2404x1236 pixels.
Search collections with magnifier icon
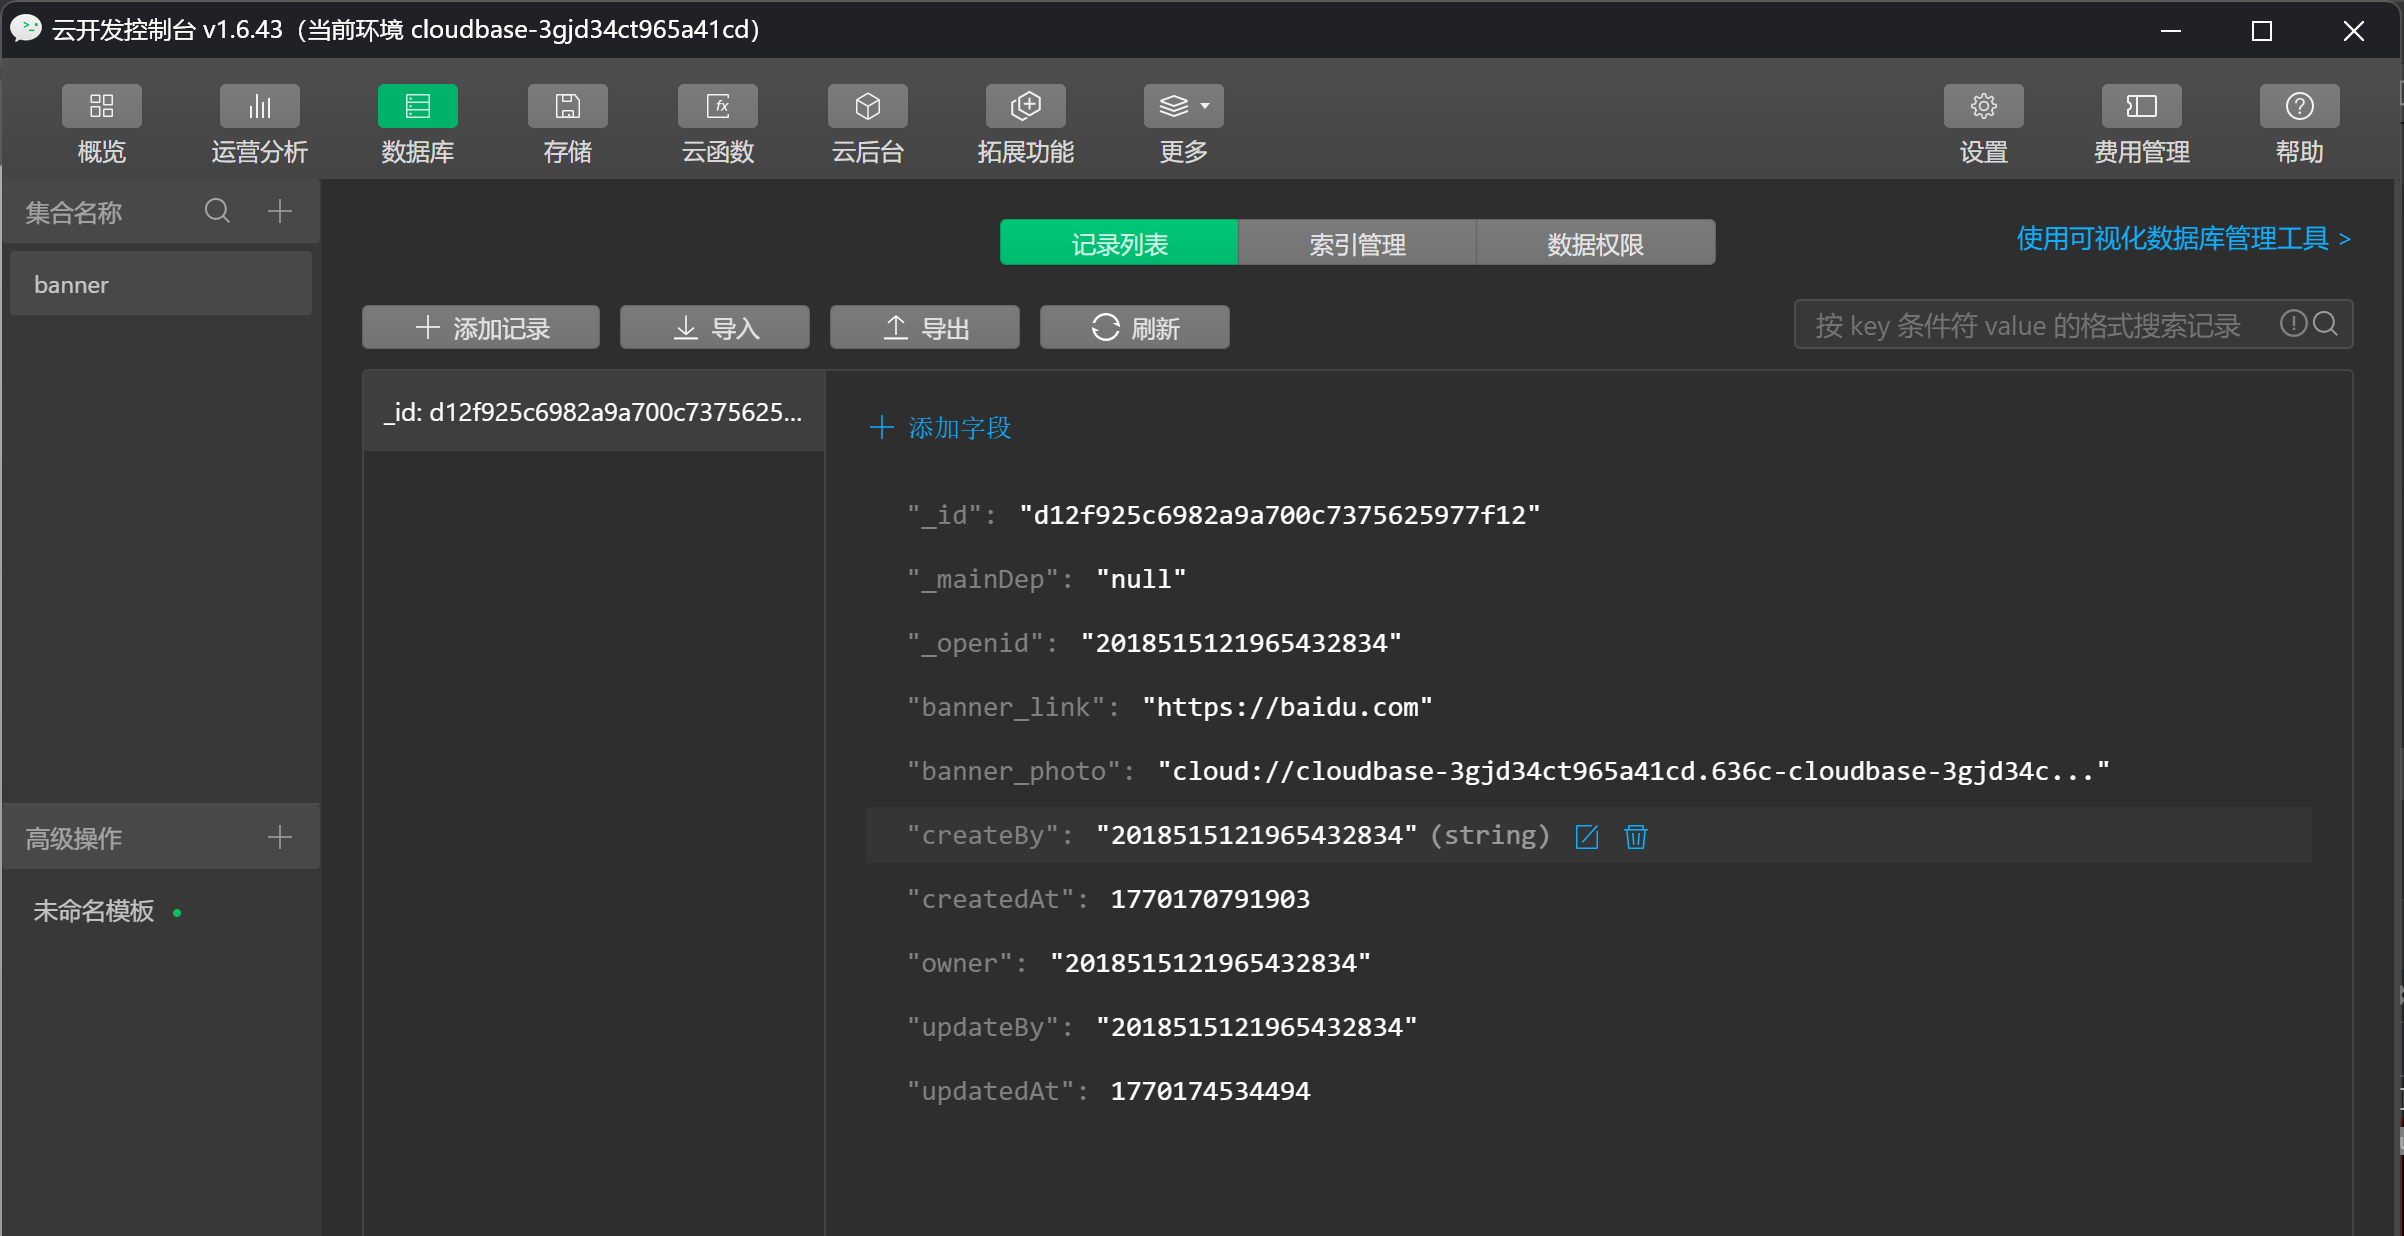[217, 211]
